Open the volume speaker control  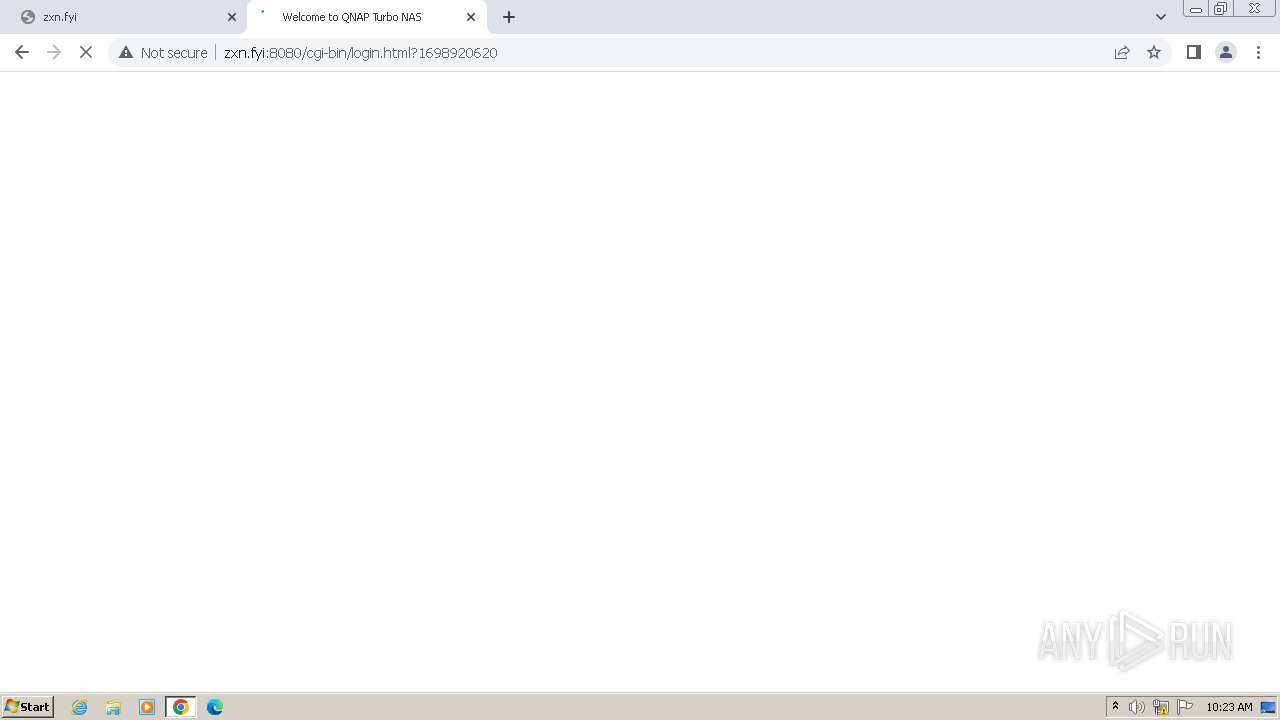click(x=1137, y=707)
